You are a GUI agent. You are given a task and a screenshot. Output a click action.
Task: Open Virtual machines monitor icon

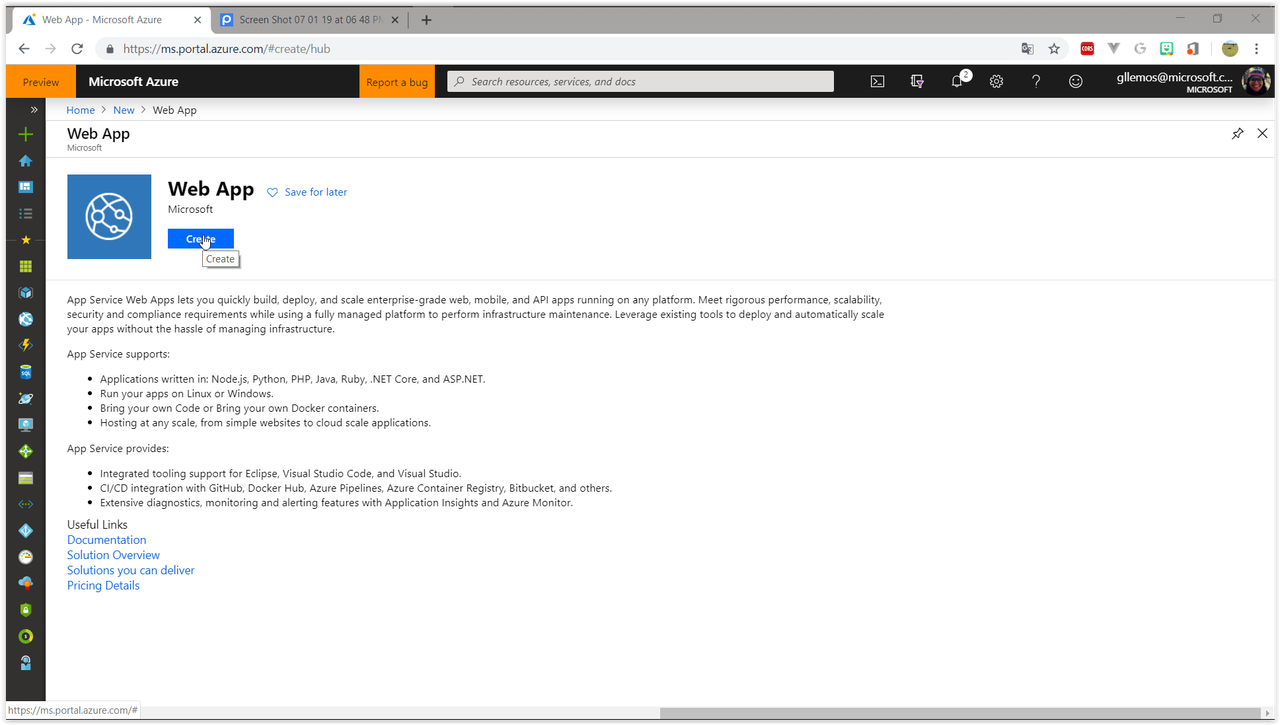coord(26,425)
